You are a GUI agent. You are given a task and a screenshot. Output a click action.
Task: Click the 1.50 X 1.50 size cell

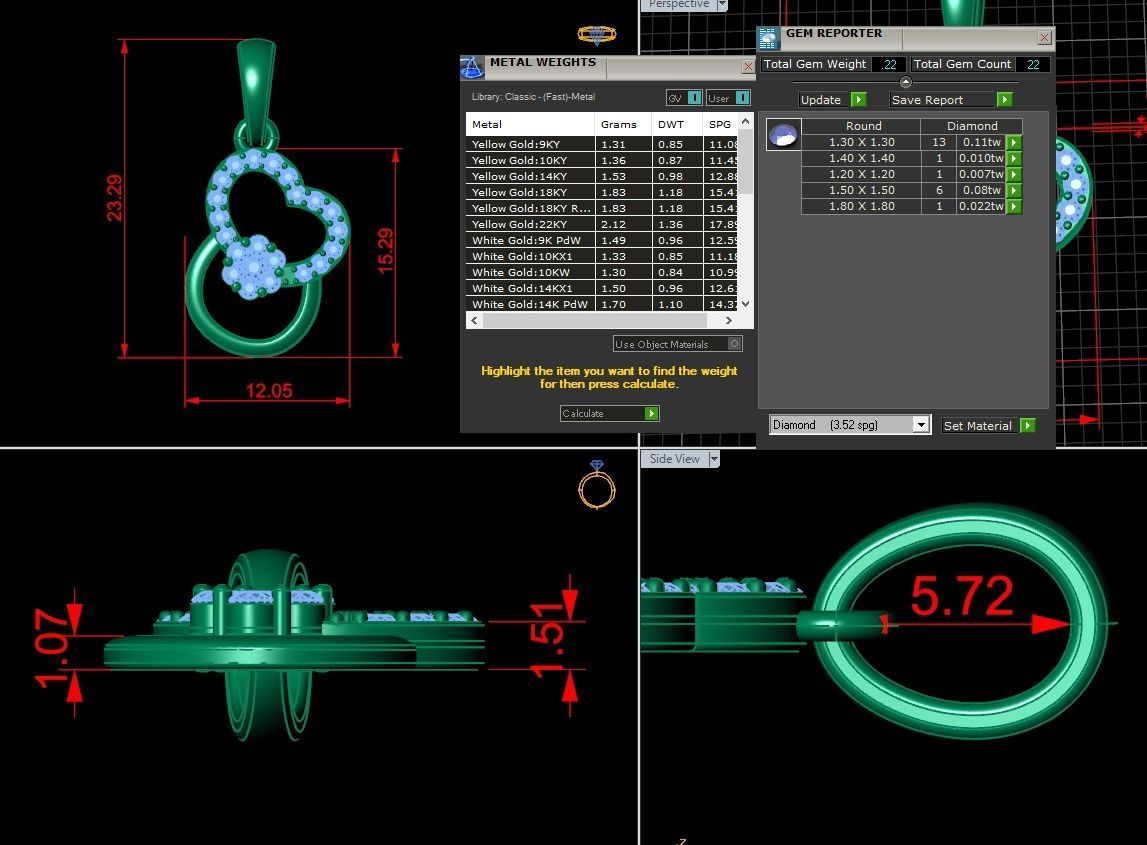(862, 190)
